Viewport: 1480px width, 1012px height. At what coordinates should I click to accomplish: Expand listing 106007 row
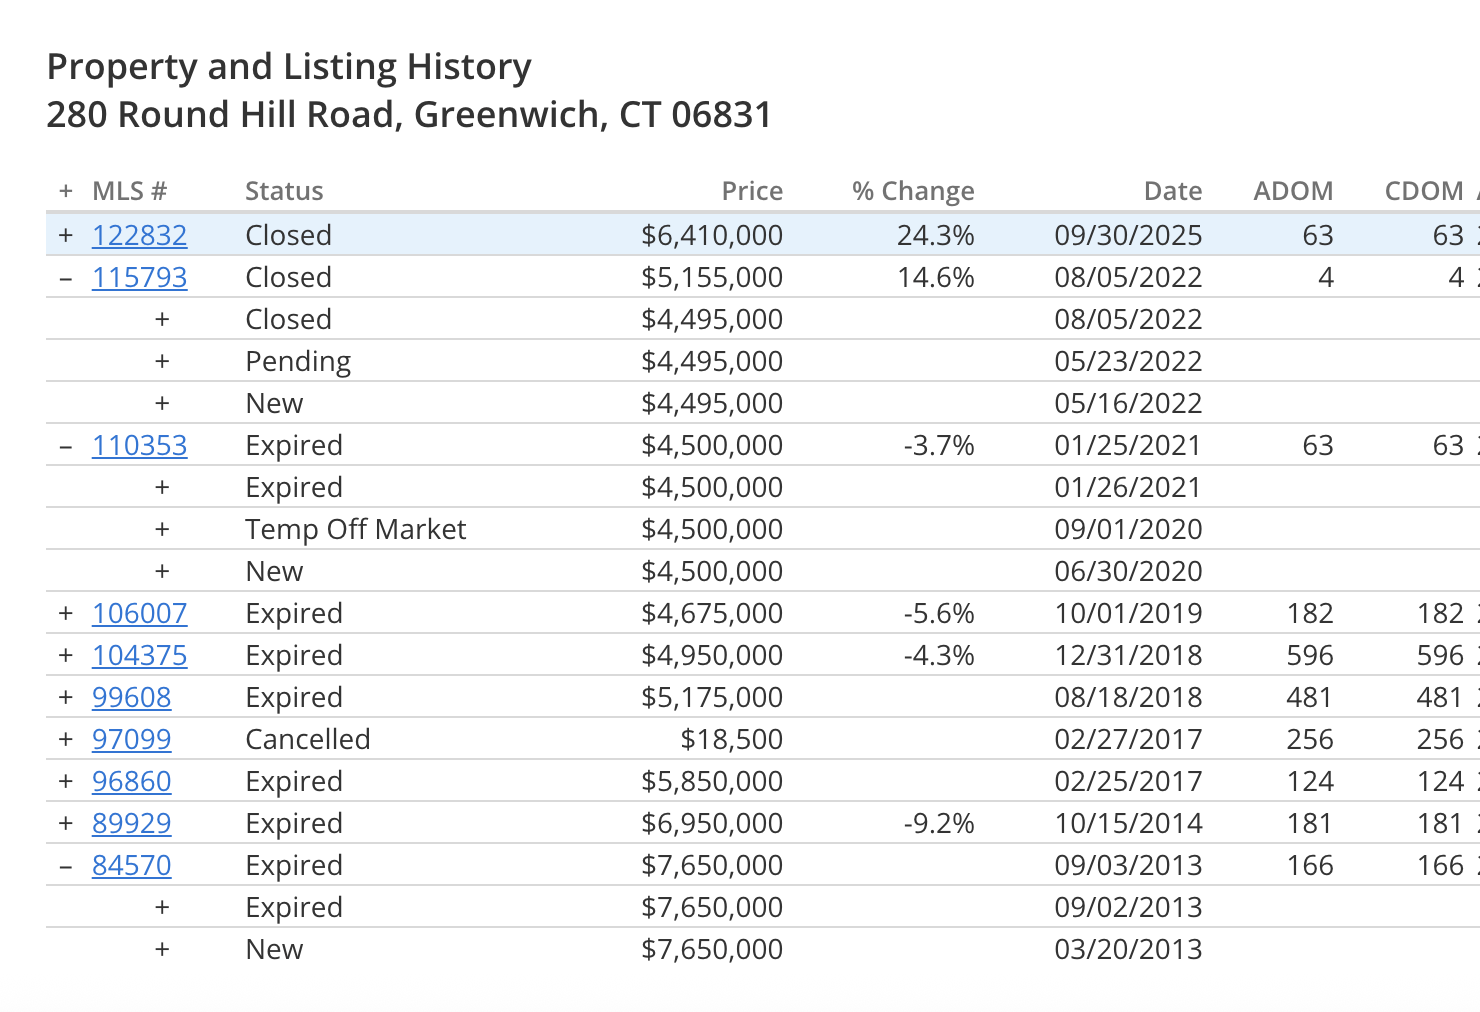coord(66,613)
